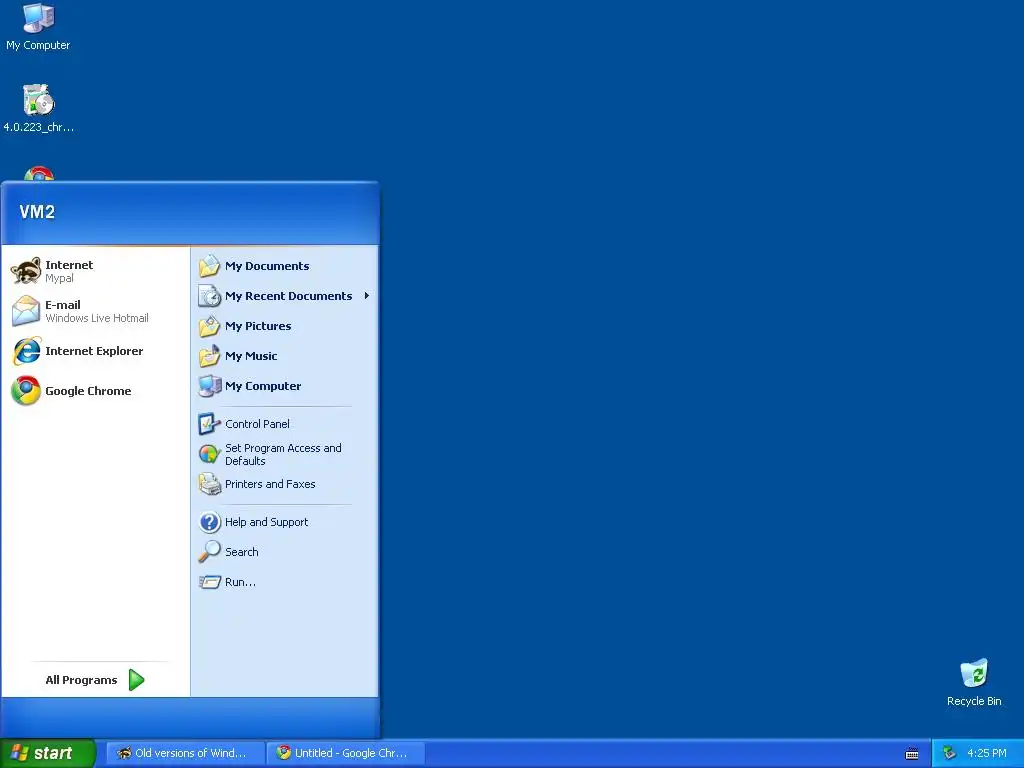
Task: Select My Pictures menu entry text
Action: 258,326
